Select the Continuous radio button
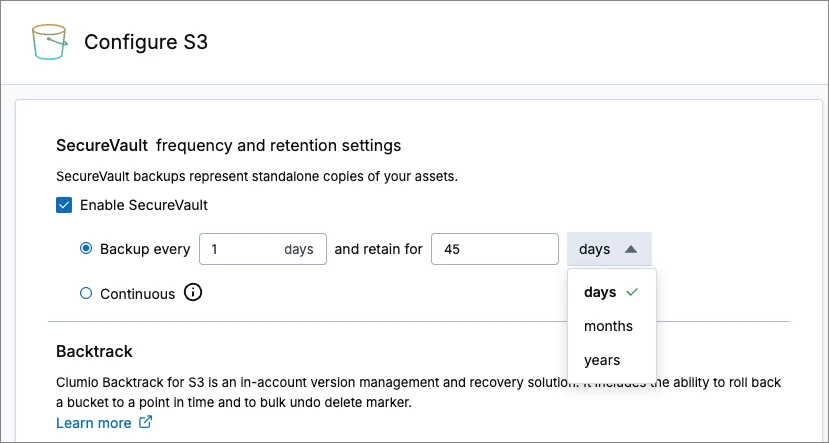 tap(86, 293)
